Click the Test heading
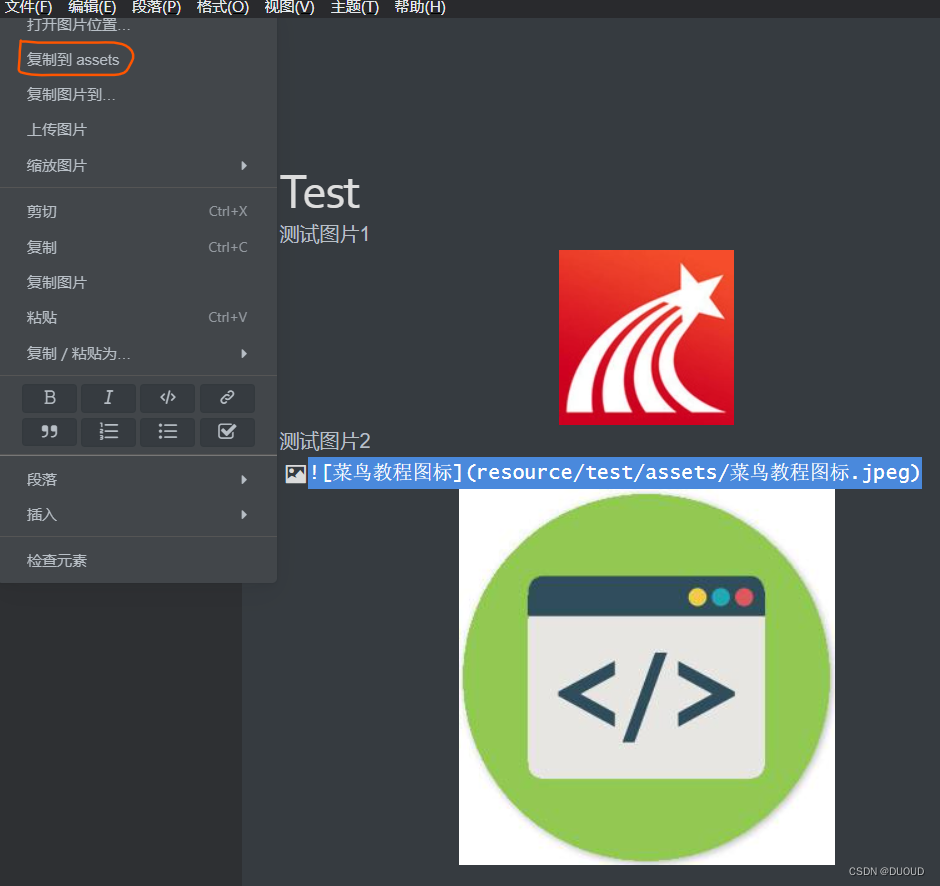Screen dimensions: 940x886 (x=320, y=192)
